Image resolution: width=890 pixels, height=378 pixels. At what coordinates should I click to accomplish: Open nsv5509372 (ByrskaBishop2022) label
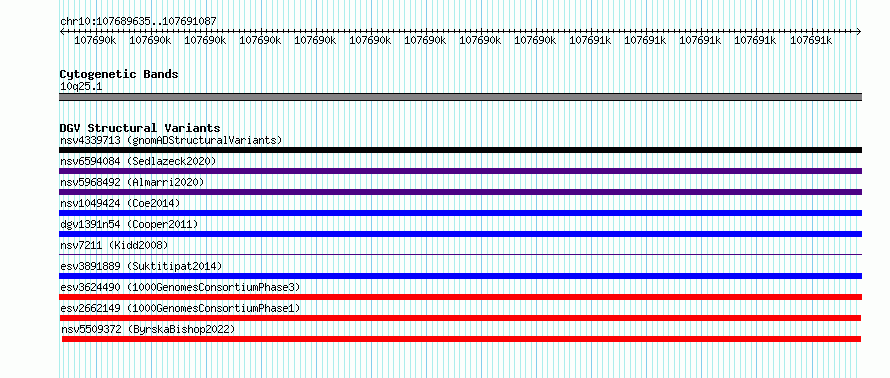point(148,329)
